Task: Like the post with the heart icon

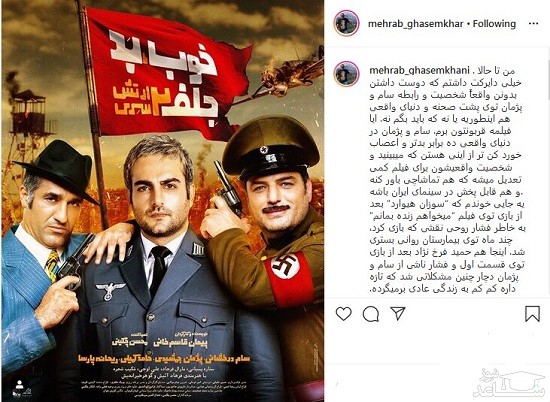Action: (x=343, y=313)
